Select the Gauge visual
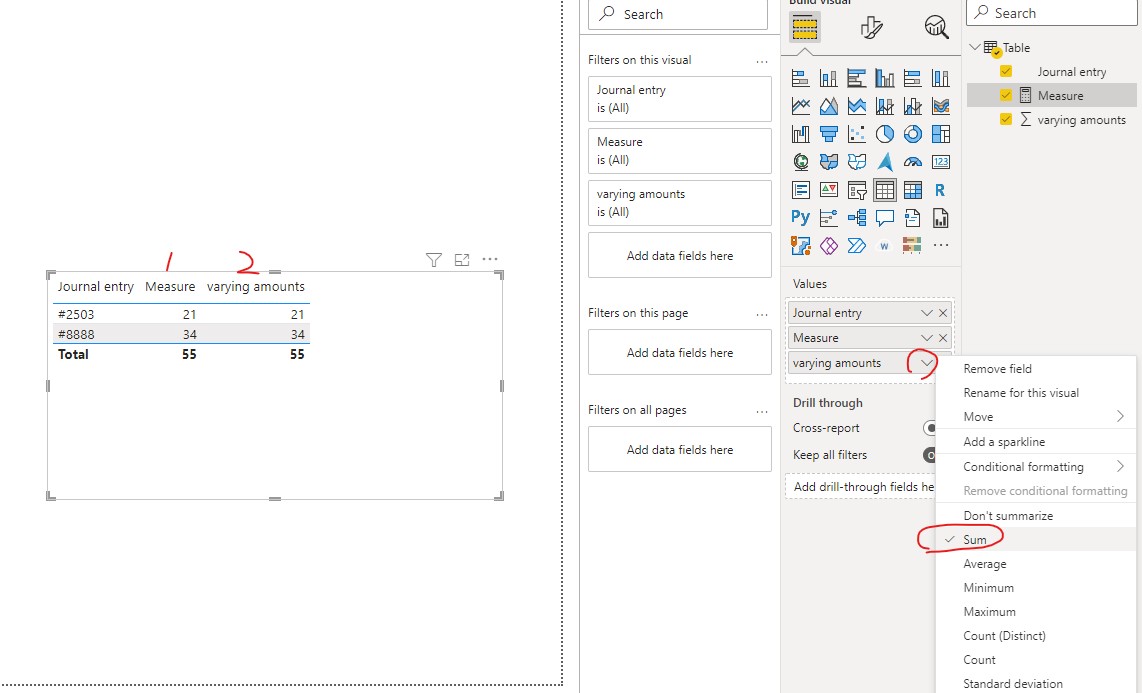This screenshot has width=1142, height=693. [913, 162]
